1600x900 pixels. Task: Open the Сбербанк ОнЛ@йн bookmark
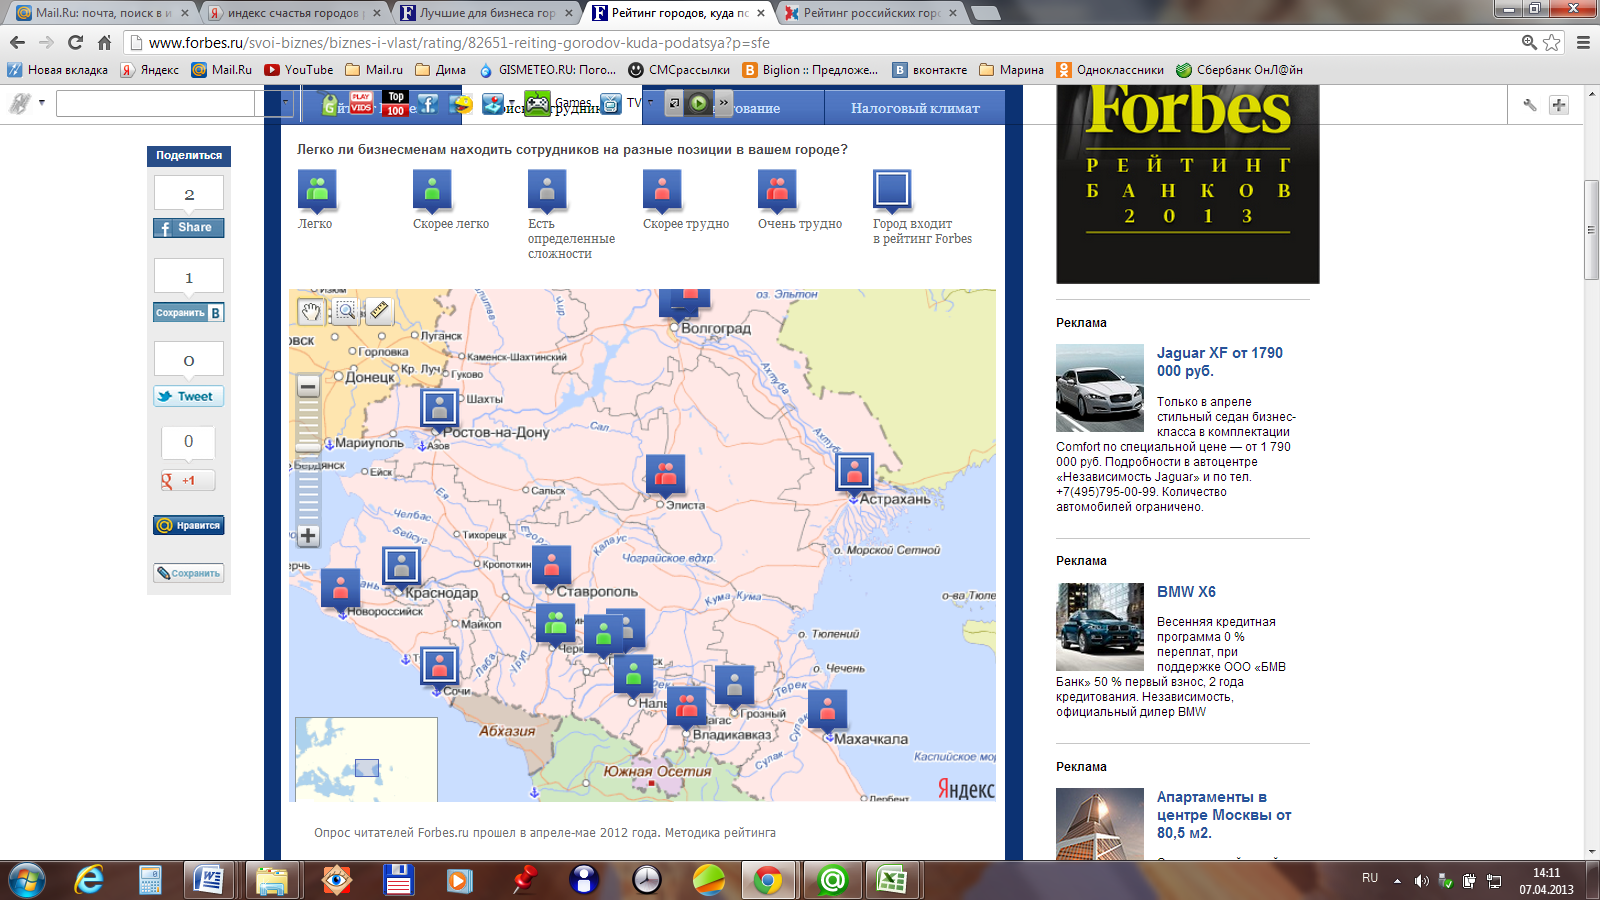tap(1240, 70)
